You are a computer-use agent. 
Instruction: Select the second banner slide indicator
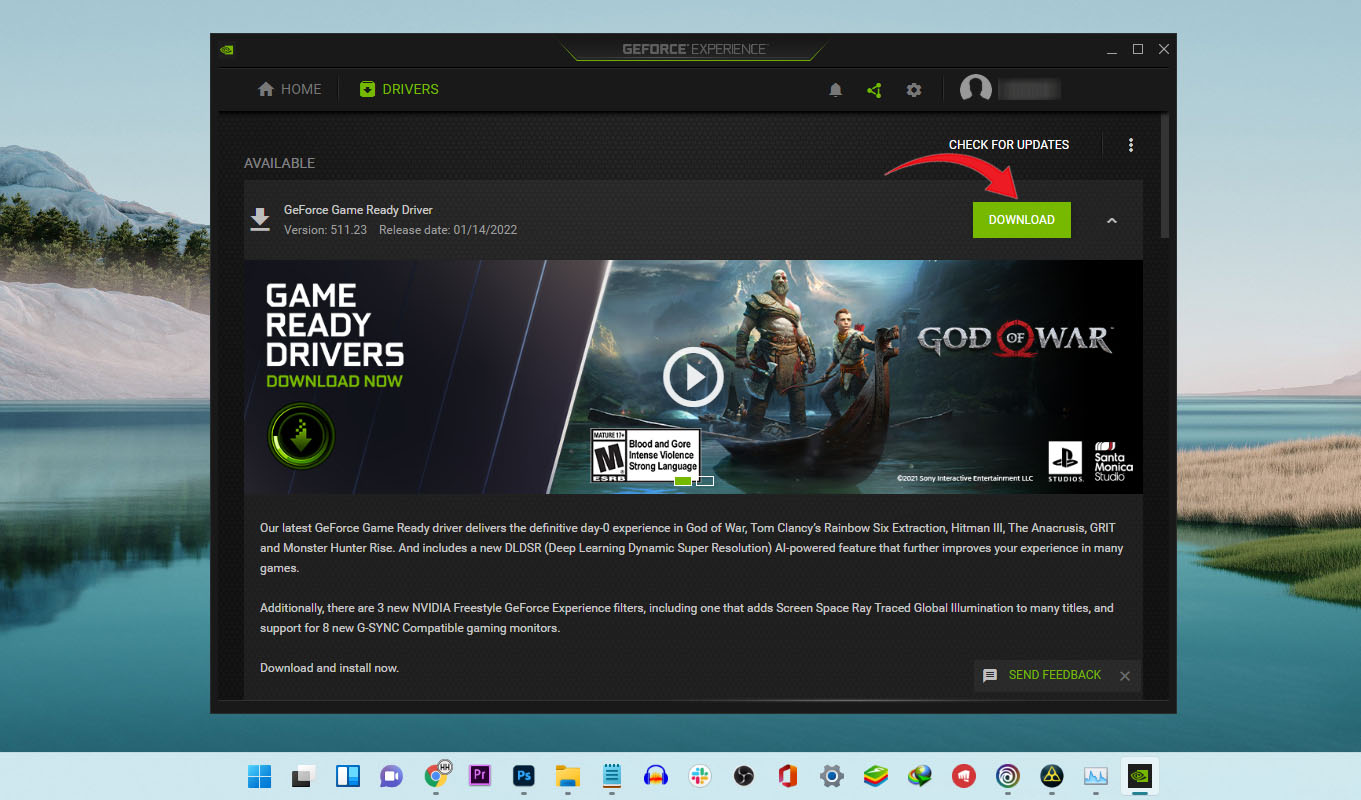(704, 481)
